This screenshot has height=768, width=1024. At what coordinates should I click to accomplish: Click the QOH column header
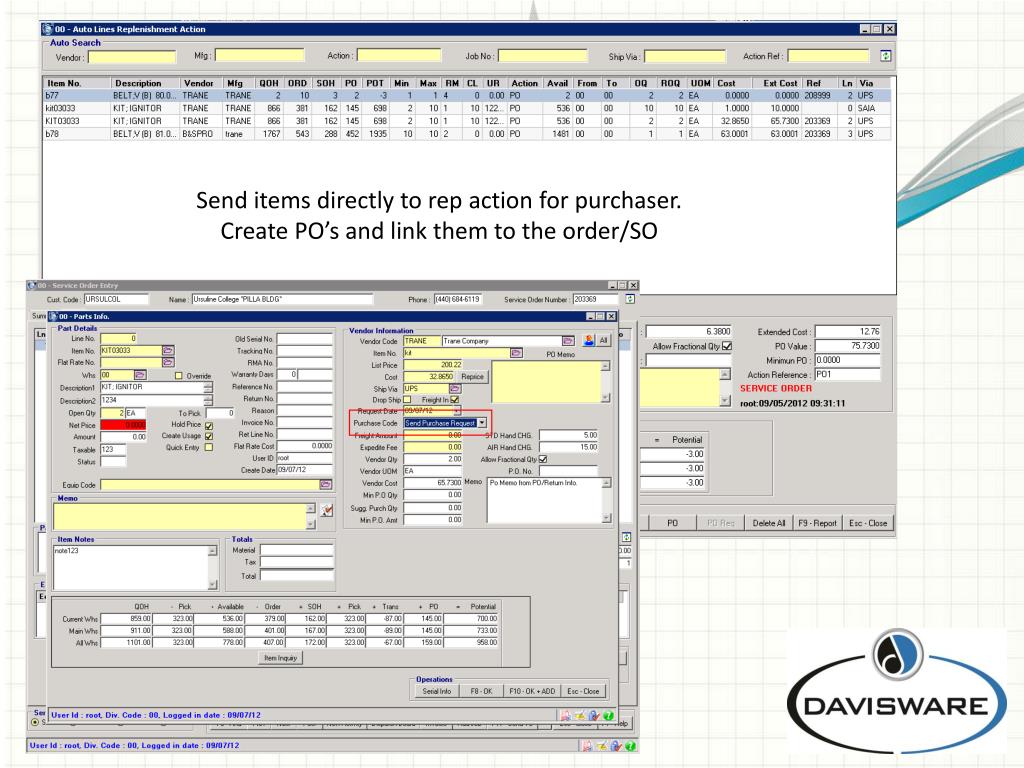click(268, 83)
